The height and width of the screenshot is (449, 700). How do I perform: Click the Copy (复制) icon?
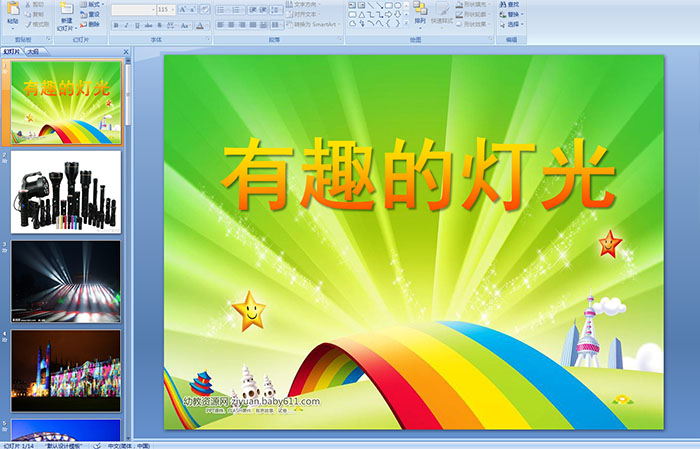pos(28,15)
